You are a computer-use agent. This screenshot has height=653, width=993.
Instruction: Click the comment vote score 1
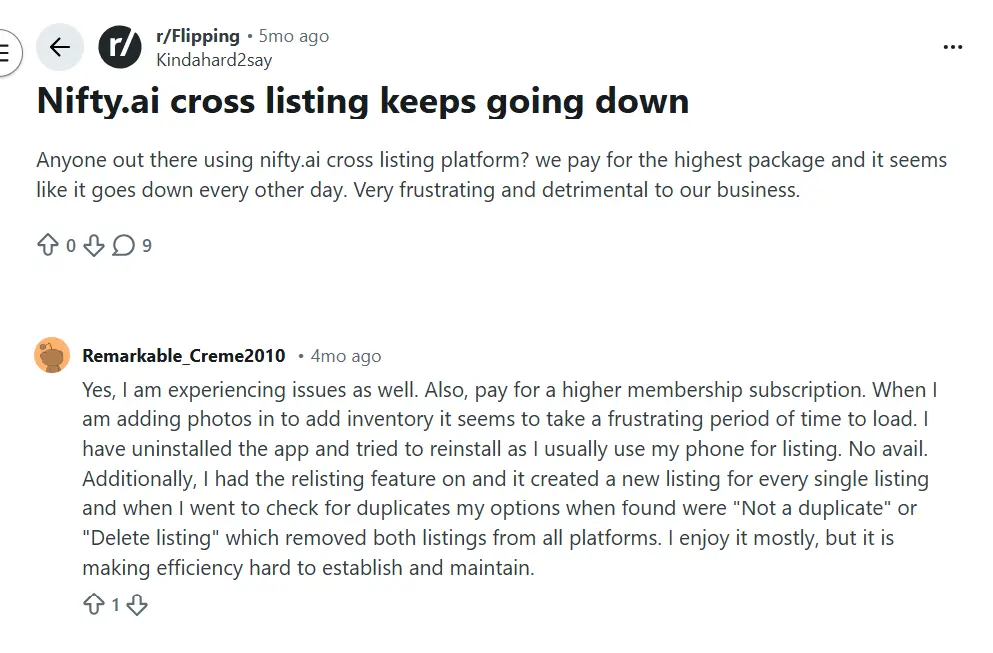click(116, 604)
